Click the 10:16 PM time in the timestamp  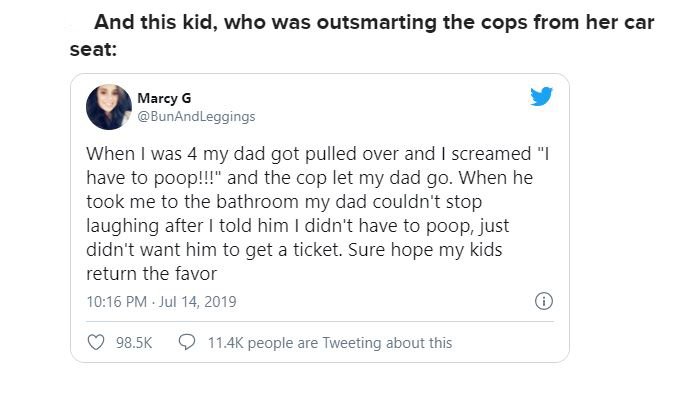117,302
